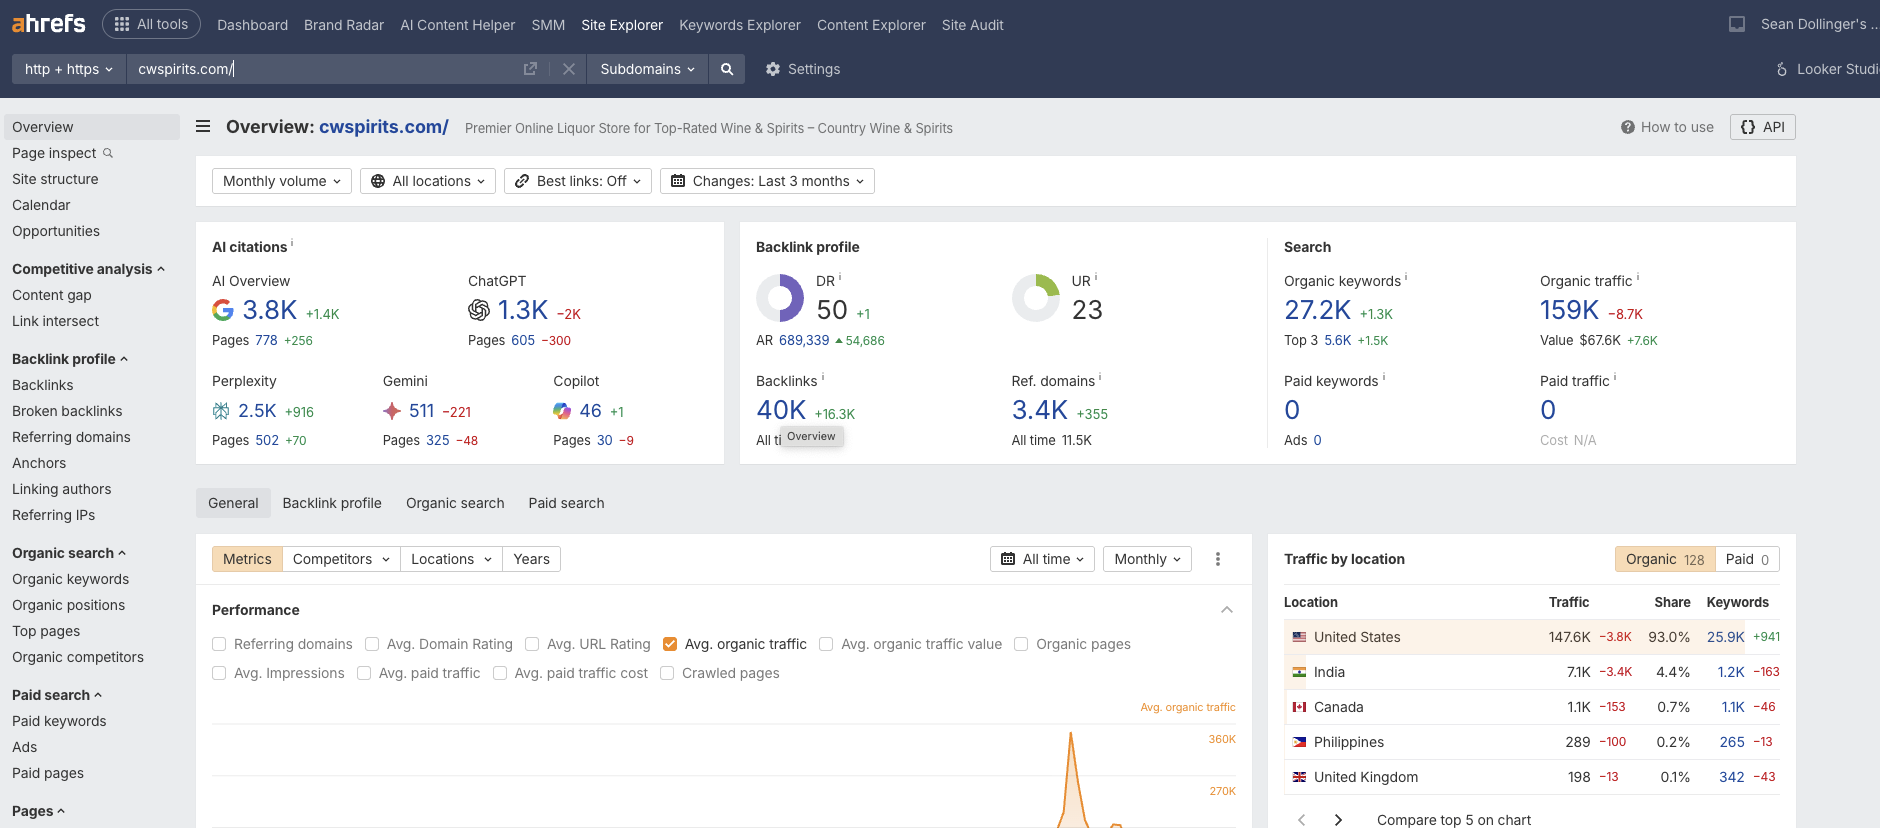The height and width of the screenshot is (828, 1880).
Task: Toggle the sidebar hamburger menu icon
Action: click(x=203, y=127)
